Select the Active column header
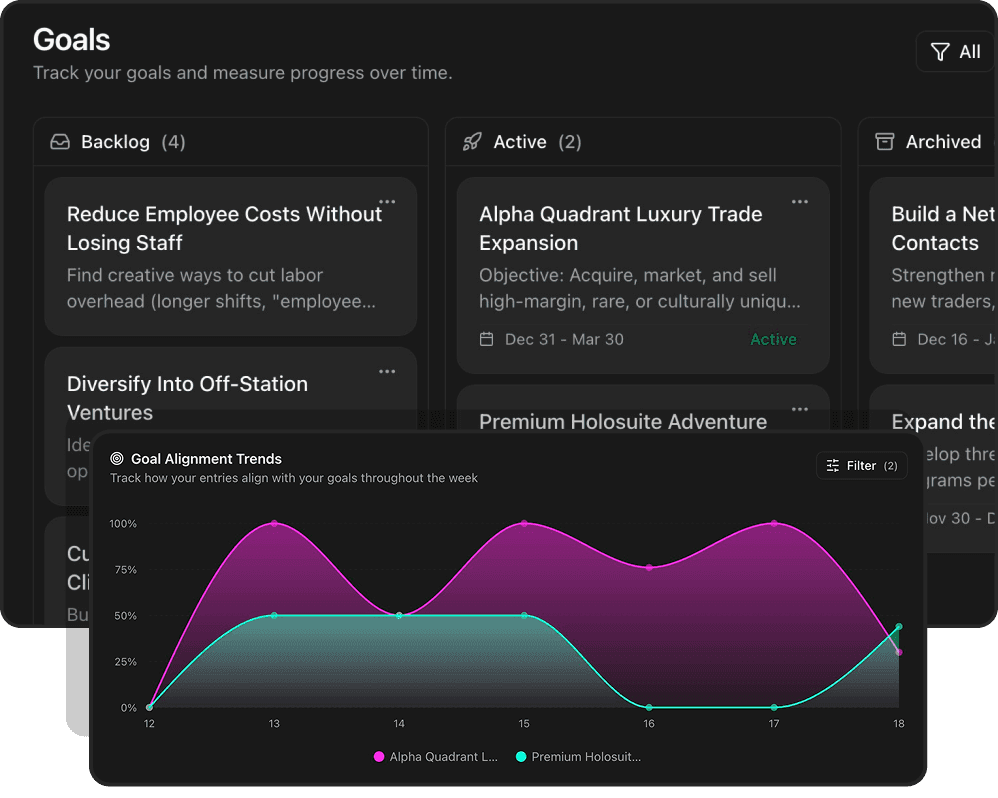Screen dimensions: 998x798 pyautogui.click(x=520, y=142)
